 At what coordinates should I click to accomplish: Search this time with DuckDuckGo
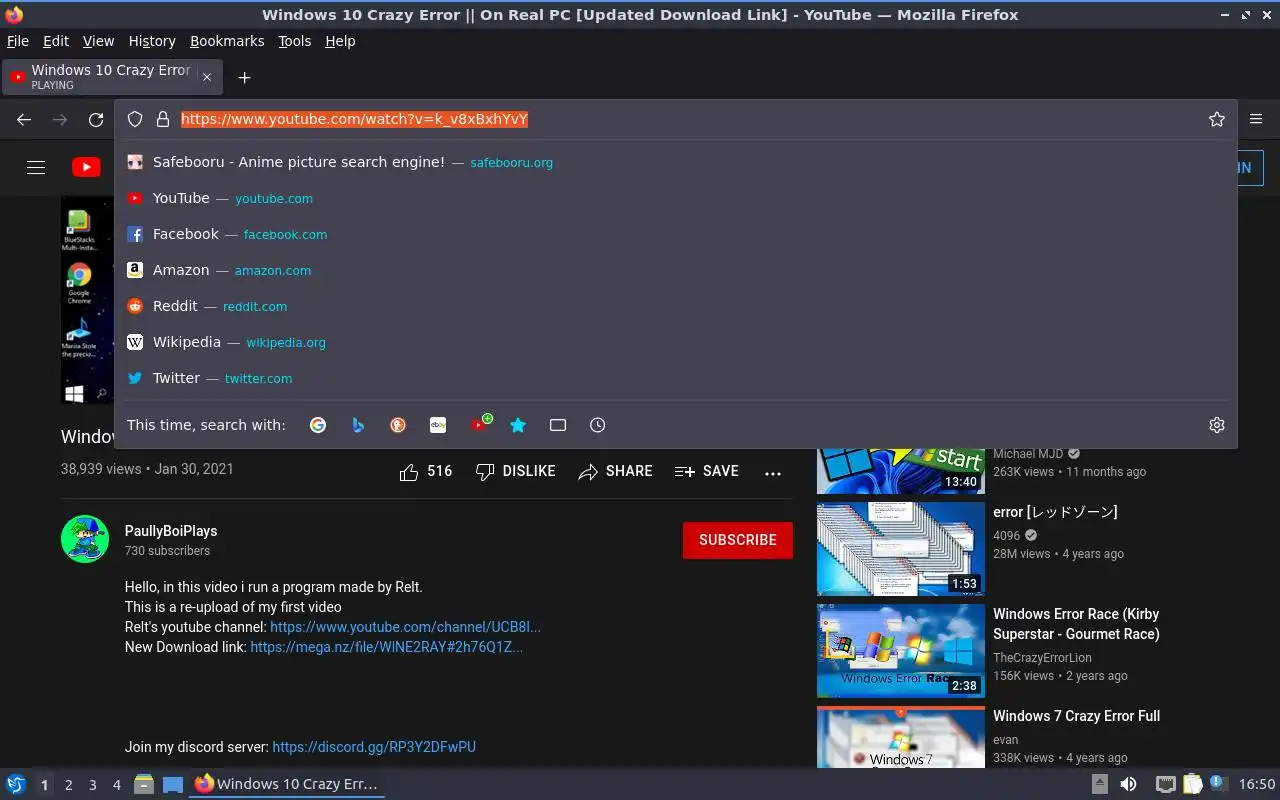[x=398, y=425]
